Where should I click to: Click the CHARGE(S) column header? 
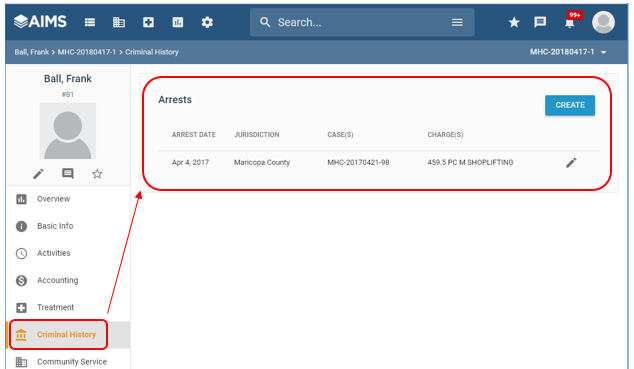445,135
